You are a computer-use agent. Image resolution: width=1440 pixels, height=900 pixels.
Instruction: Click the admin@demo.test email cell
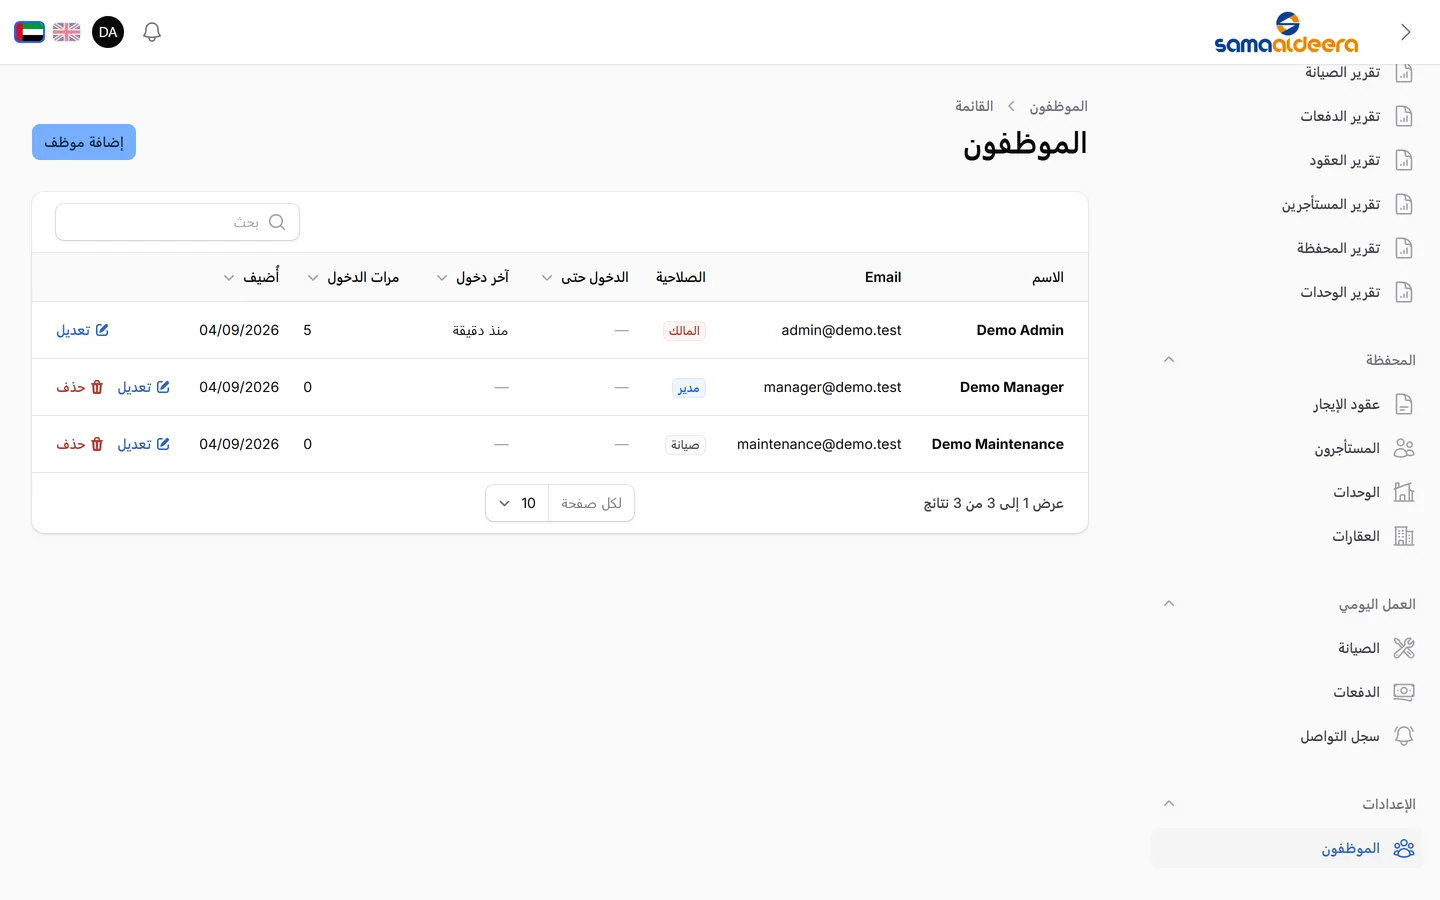(841, 330)
